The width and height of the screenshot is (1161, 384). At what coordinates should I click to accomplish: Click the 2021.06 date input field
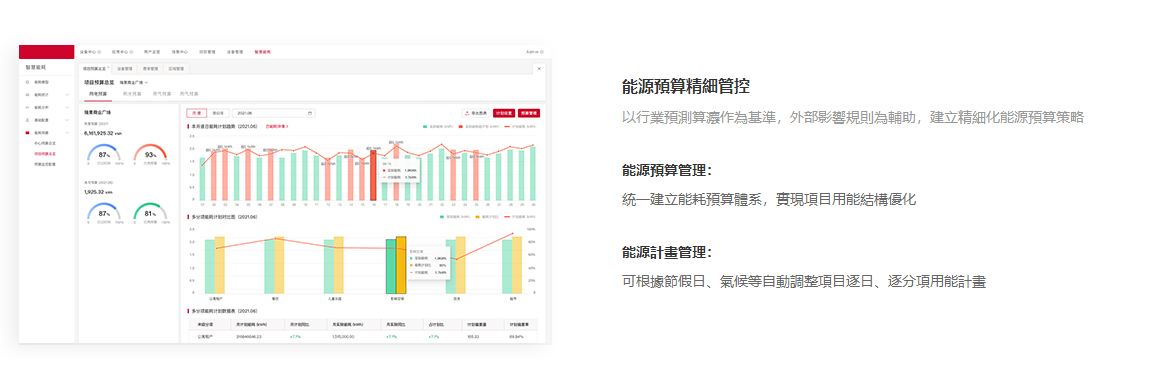pos(273,113)
